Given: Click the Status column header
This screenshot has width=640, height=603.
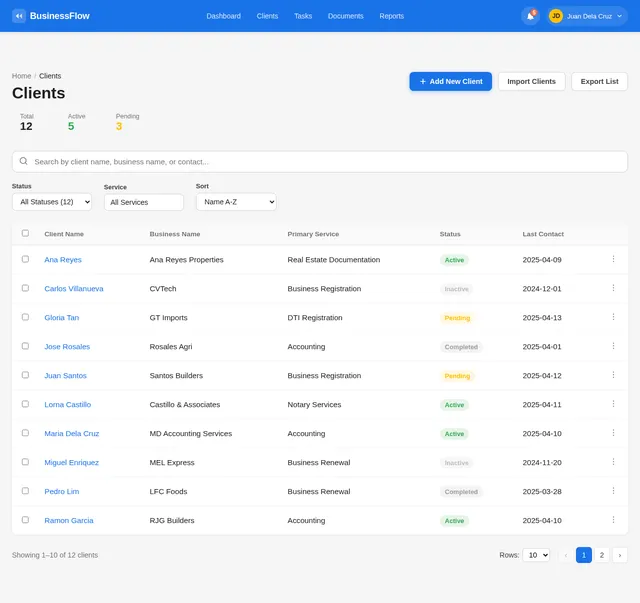Looking at the screenshot, I should point(450,234).
